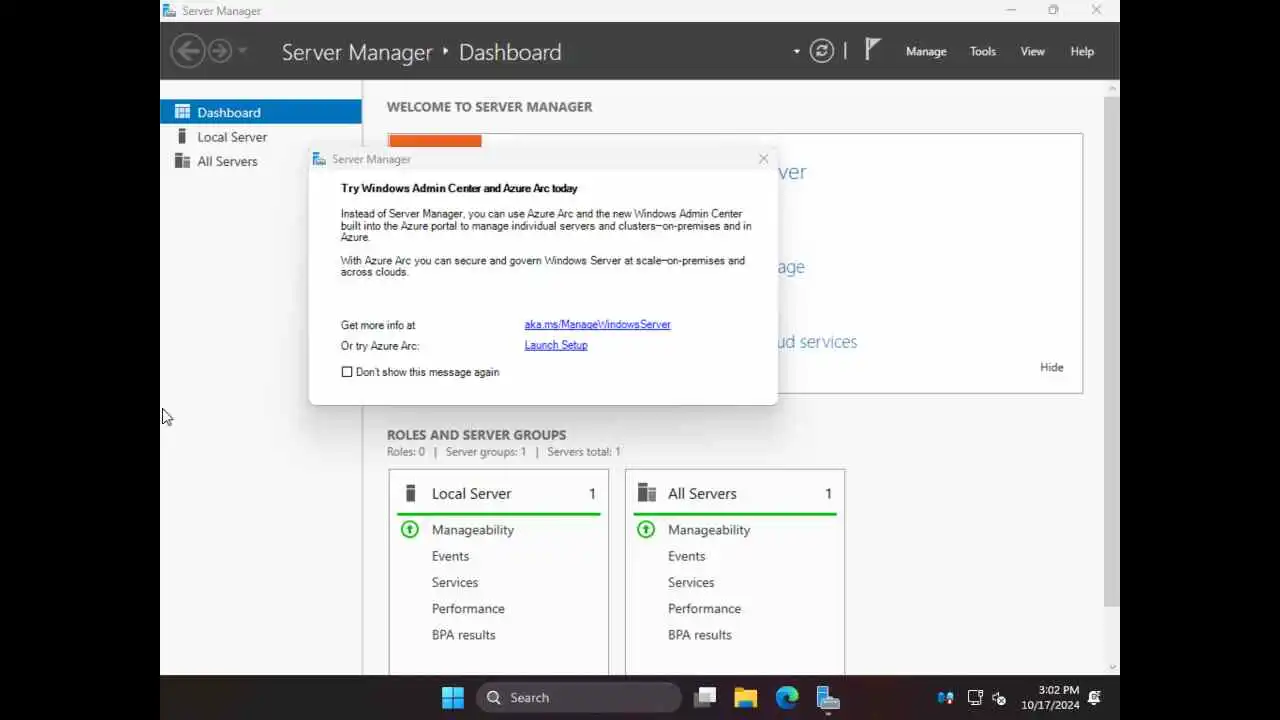Open the notifications flag icon
1280x720 pixels.
click(x=872, y=49)
